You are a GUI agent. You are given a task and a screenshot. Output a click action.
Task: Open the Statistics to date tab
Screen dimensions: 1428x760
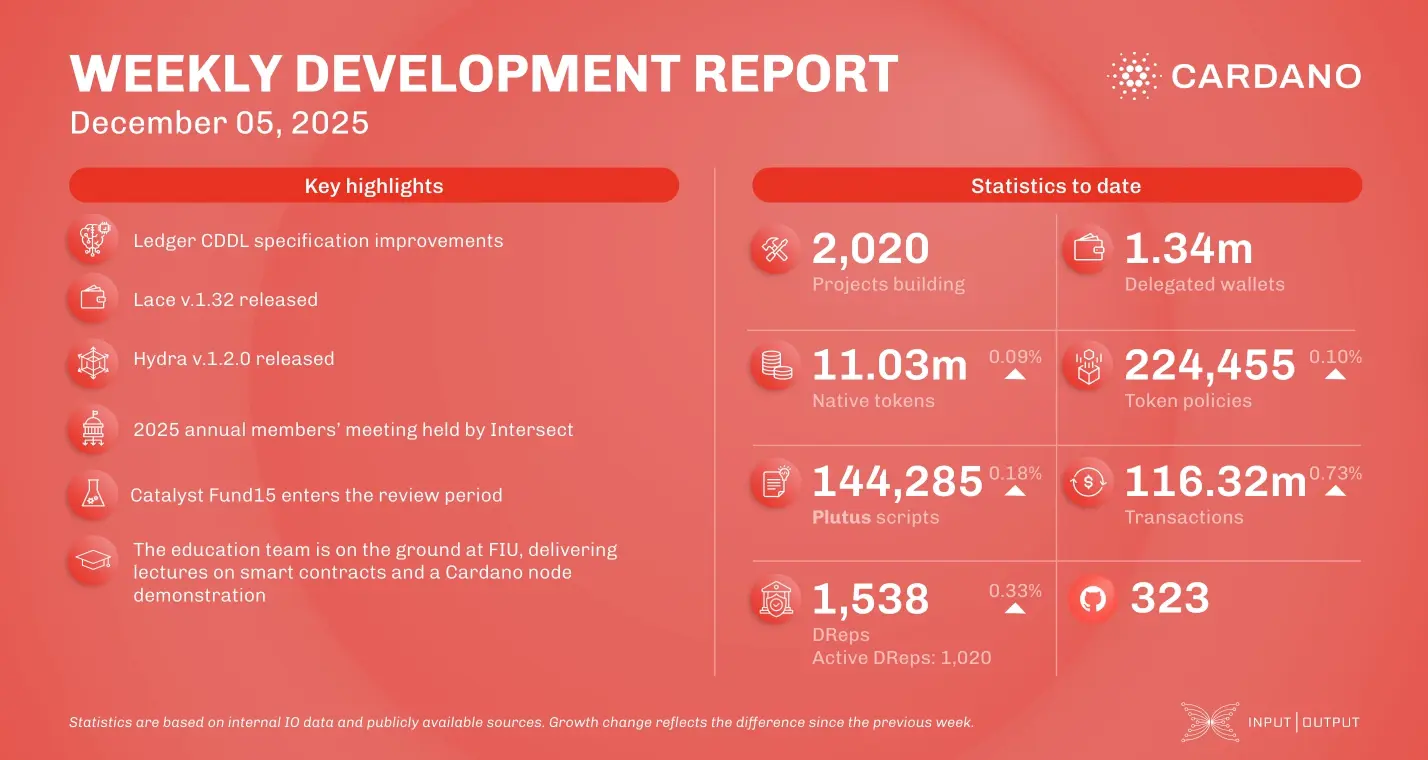(1056, 185)
